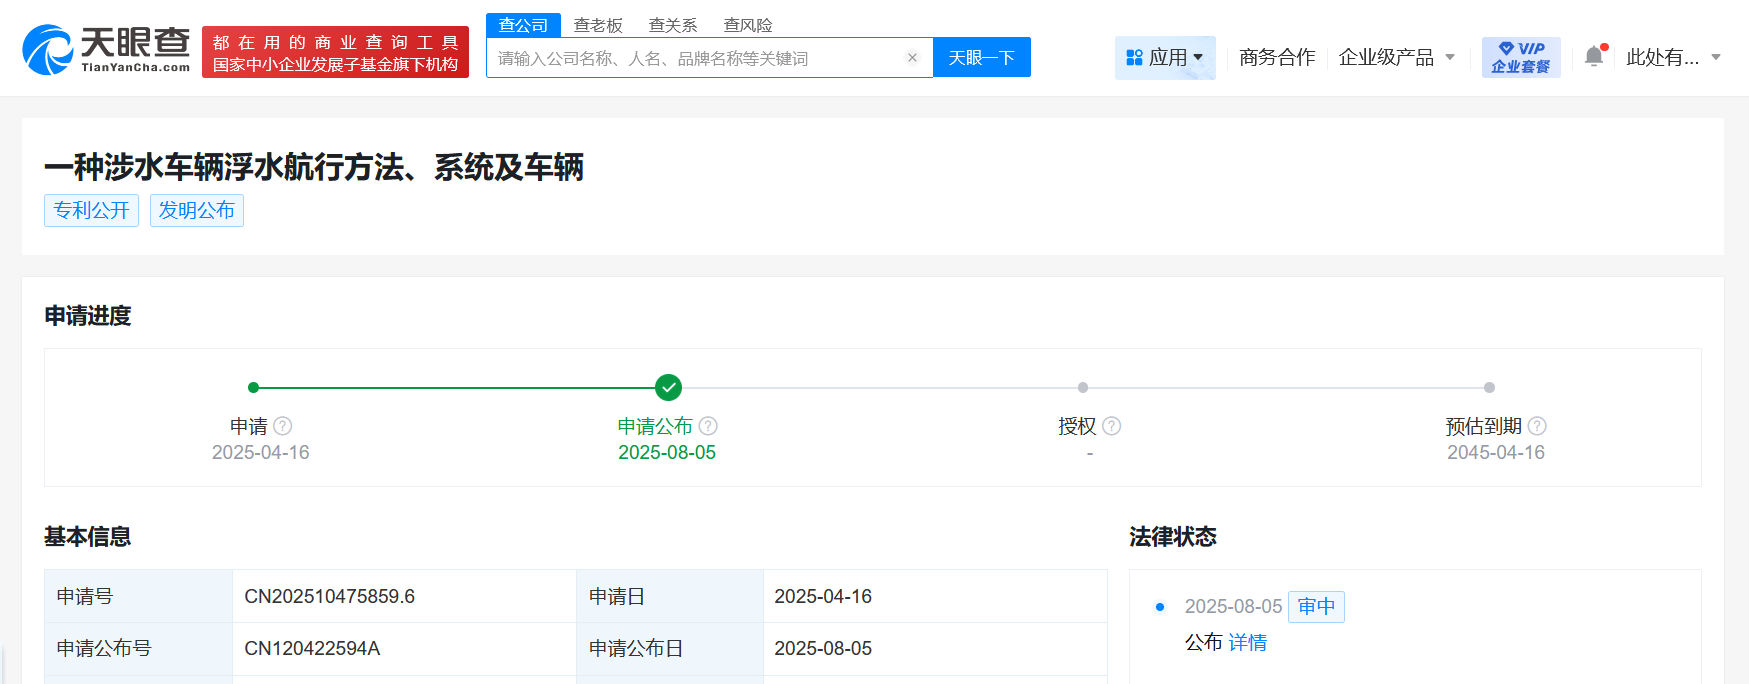
Task: Select the 申请进度 section heading
Action: [88, 316]
